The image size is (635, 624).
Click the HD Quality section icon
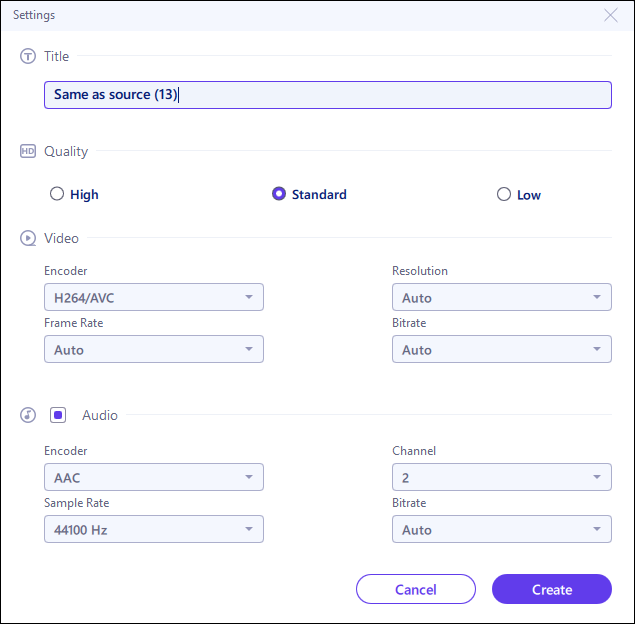(28, 152)
